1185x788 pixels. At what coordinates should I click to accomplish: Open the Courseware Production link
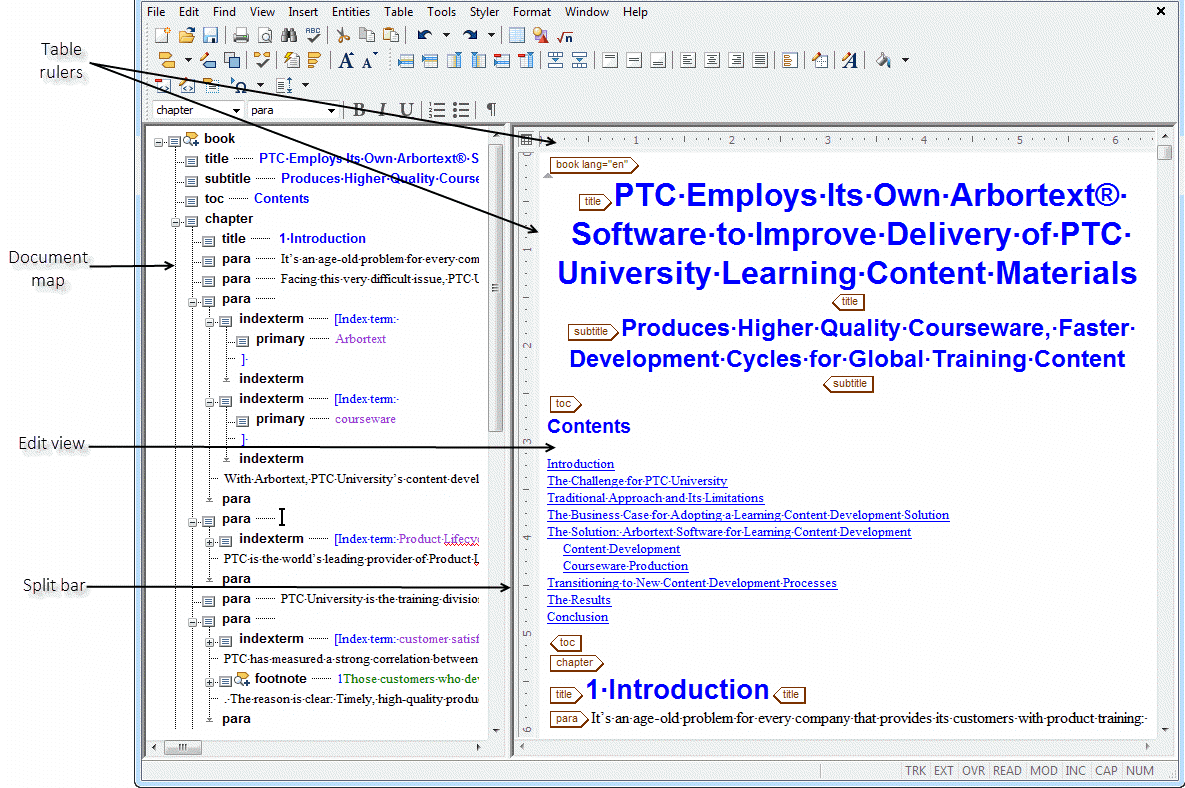(x=625, y=566)
